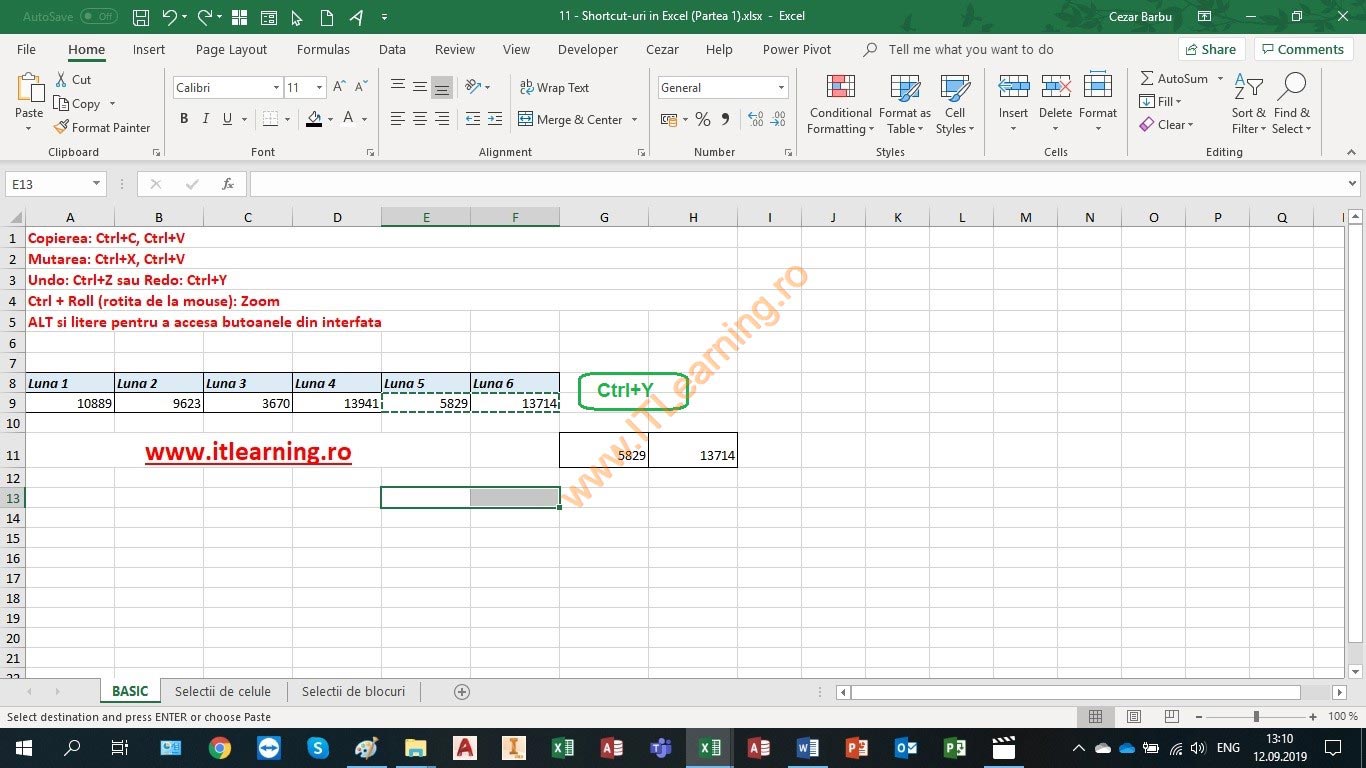Click the comma style icon
This screenshot has width=1366, height=768.
coord(727,120)
